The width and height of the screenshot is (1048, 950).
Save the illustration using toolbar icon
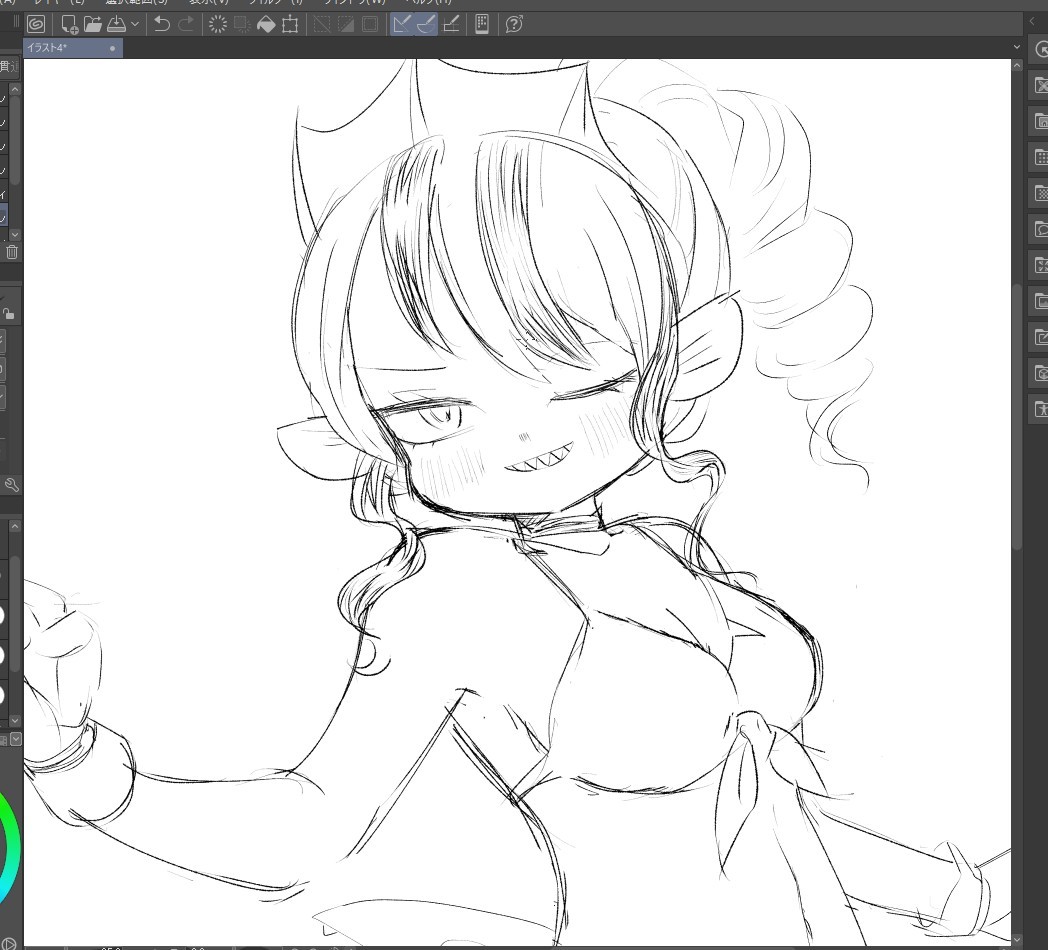(116, 25)
